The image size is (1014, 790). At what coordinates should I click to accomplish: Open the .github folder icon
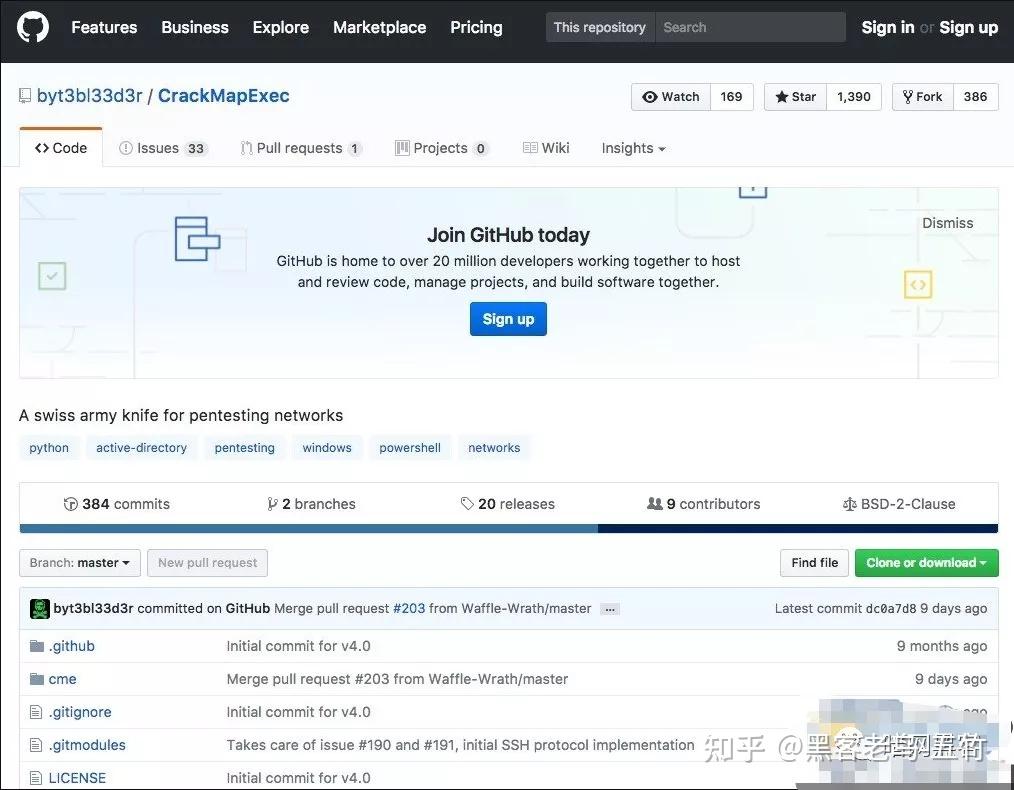click(37, 646)
